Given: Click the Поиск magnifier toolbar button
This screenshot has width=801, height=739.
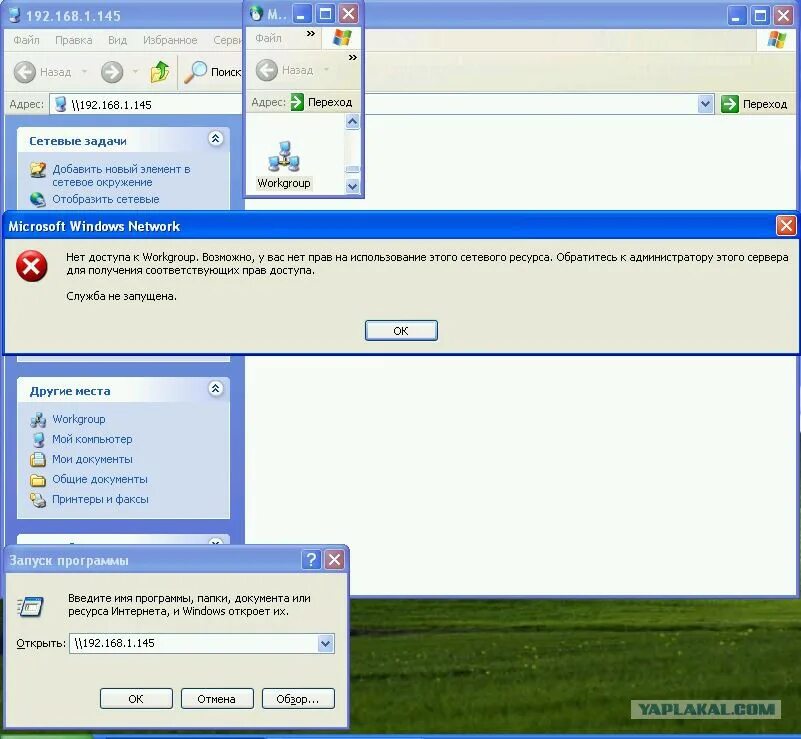Looking at the screenshot, I should (211, 72).
